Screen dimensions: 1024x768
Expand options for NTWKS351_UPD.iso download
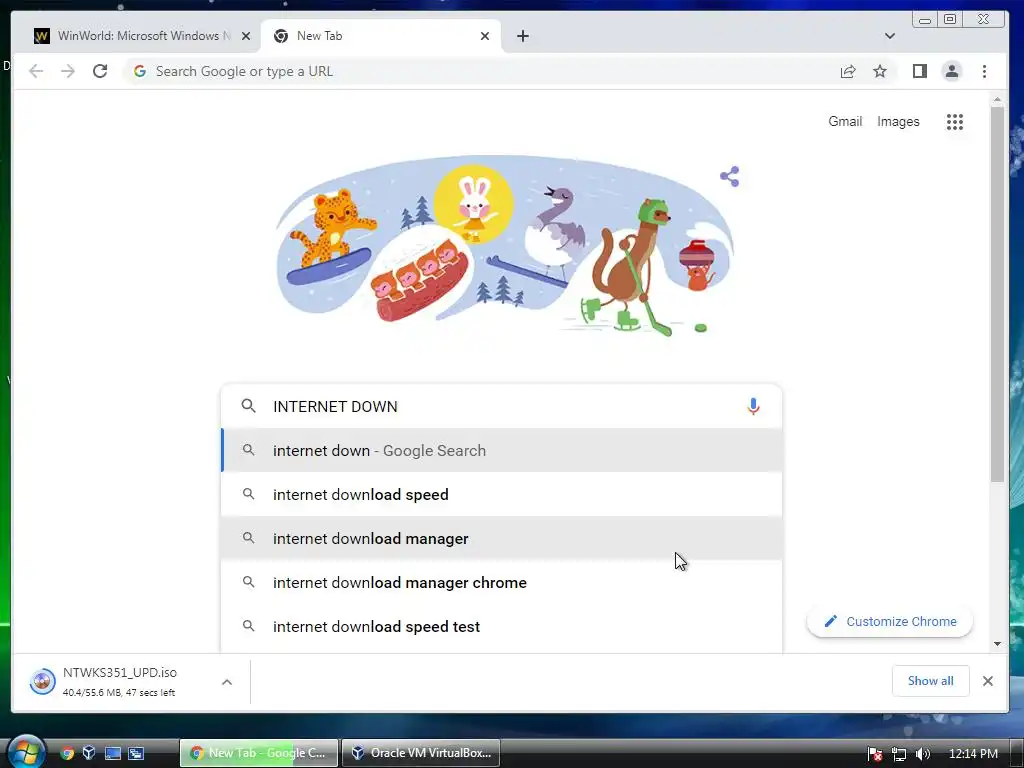tap(227, 682)
